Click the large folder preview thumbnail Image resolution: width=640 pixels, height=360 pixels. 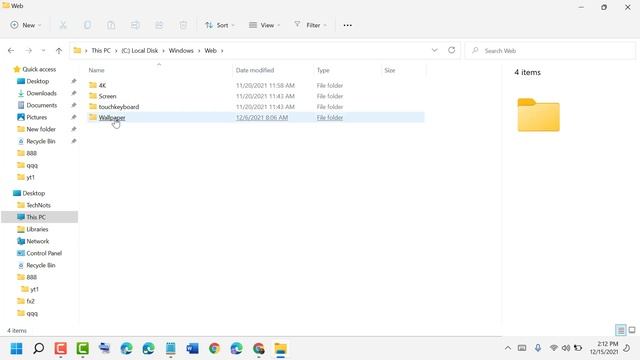tap(538, 115)
